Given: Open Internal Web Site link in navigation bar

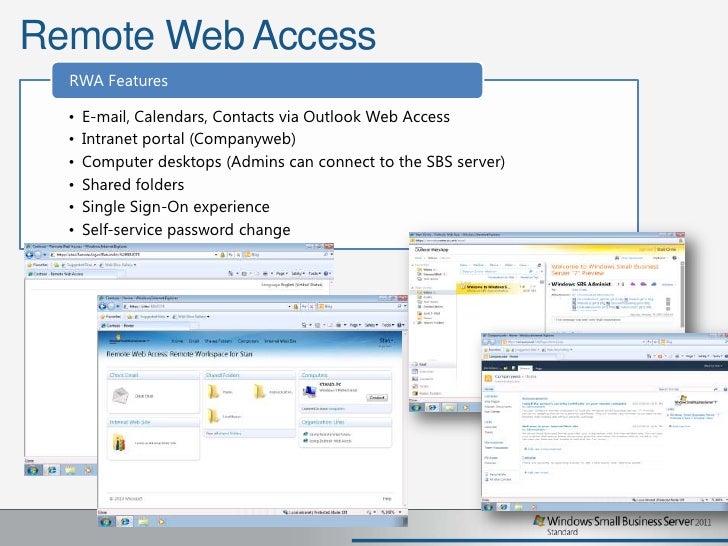Looking at the screenshot, I should pos(280,341).
